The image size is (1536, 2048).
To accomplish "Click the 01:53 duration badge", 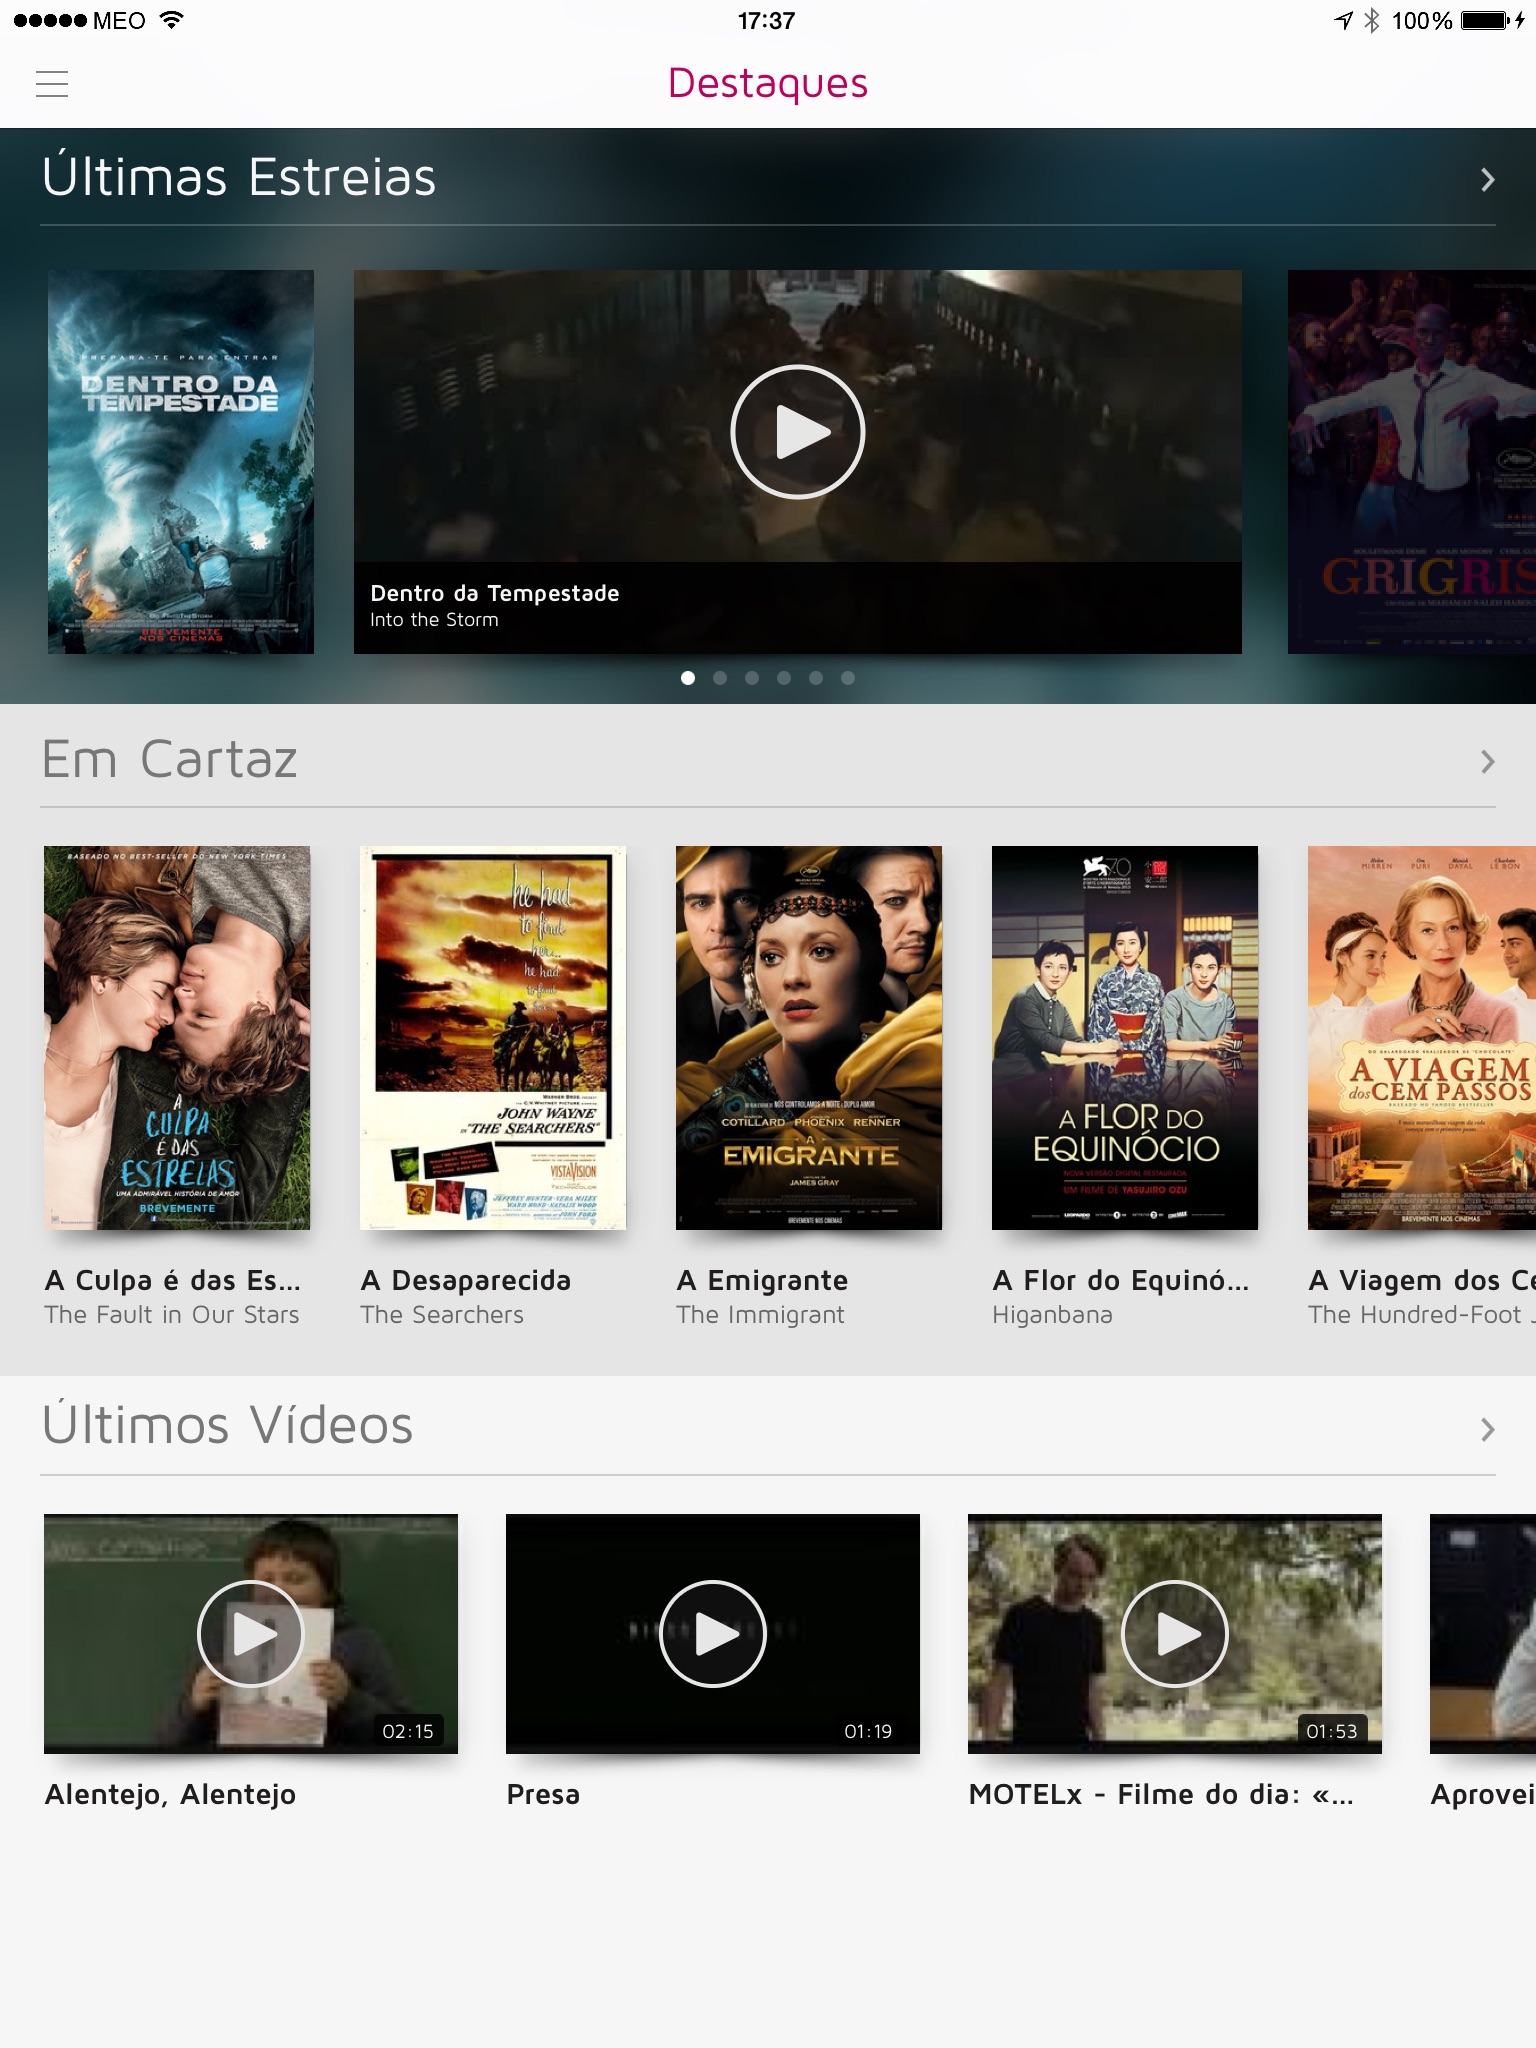I will 1332,1731.
